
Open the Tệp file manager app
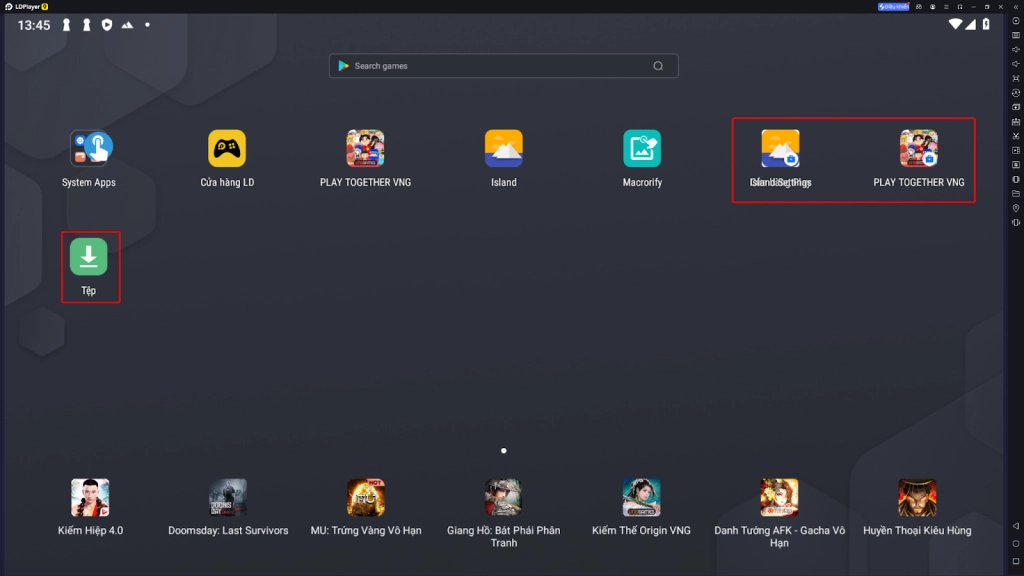click(89, 257)
